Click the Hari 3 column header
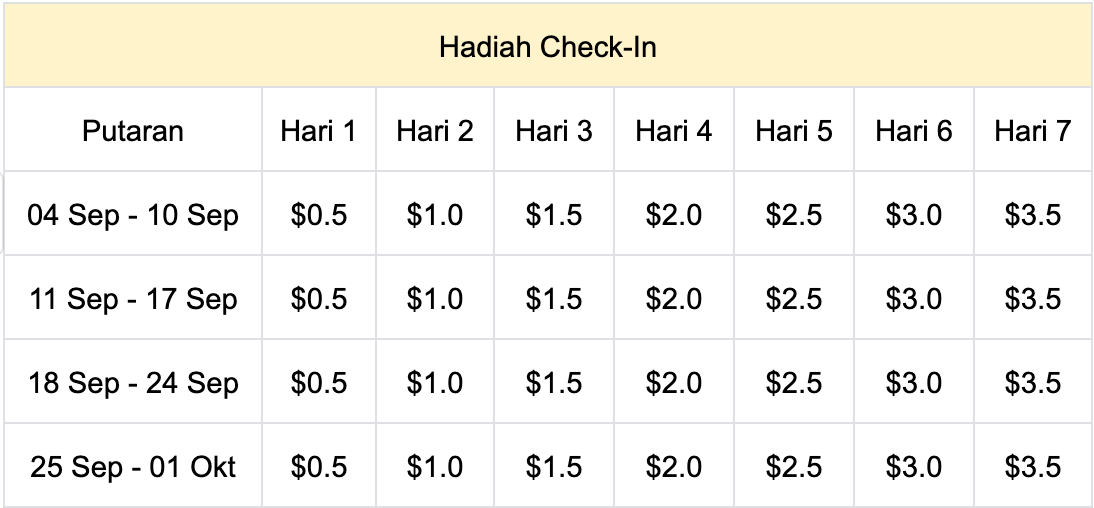 554,131
